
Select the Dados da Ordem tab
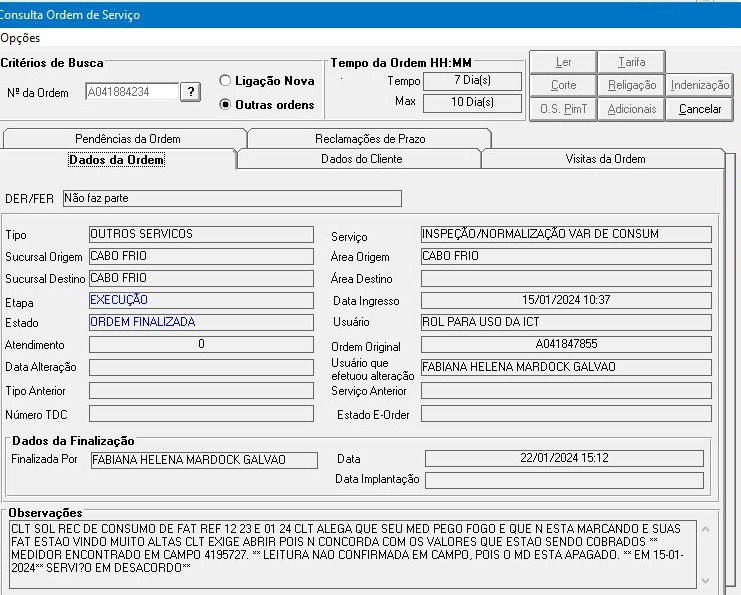pyautogui.click(x=117, y=160)
